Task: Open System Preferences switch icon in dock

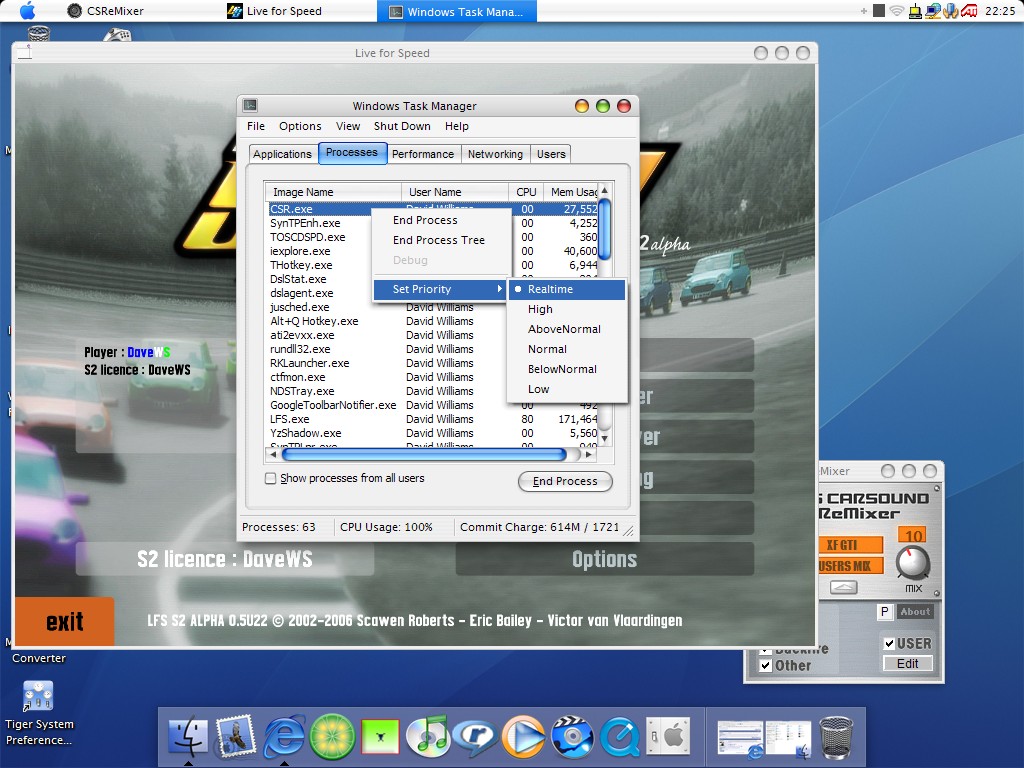Action: coord(667,737)
